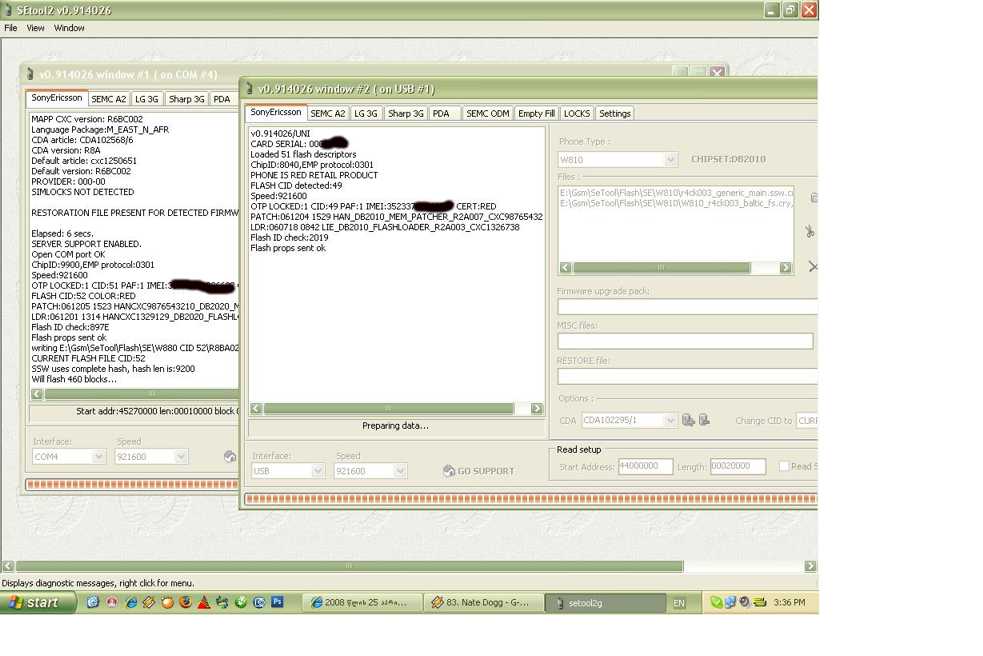Click the Files list horizontal scrollbar
This screenshot has width=983, height=656.
(x=675, y=268)
